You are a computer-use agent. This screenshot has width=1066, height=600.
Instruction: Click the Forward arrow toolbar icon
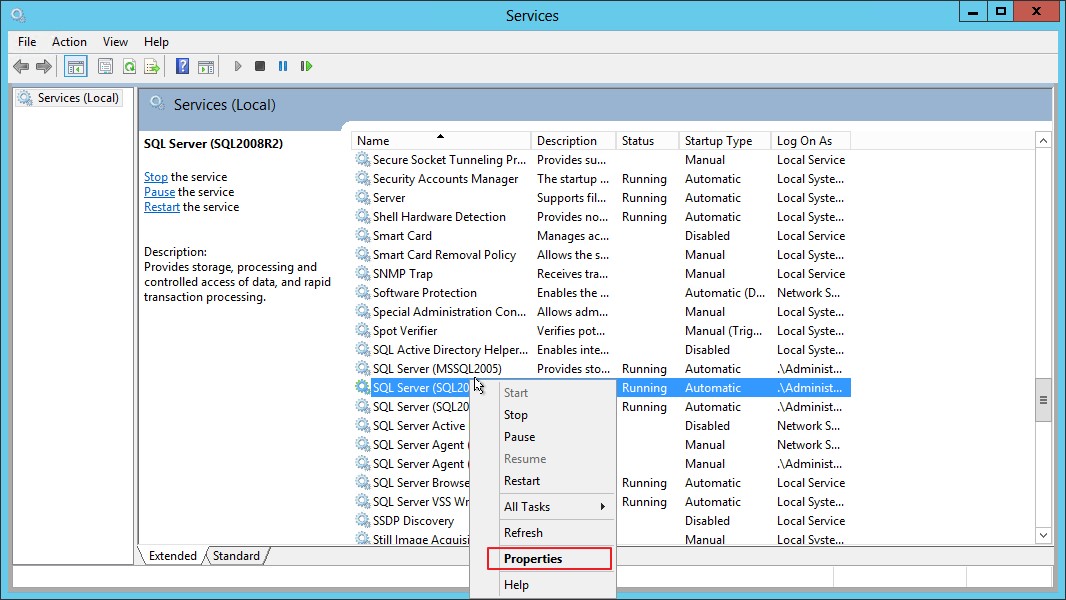[x=44, y=67]
